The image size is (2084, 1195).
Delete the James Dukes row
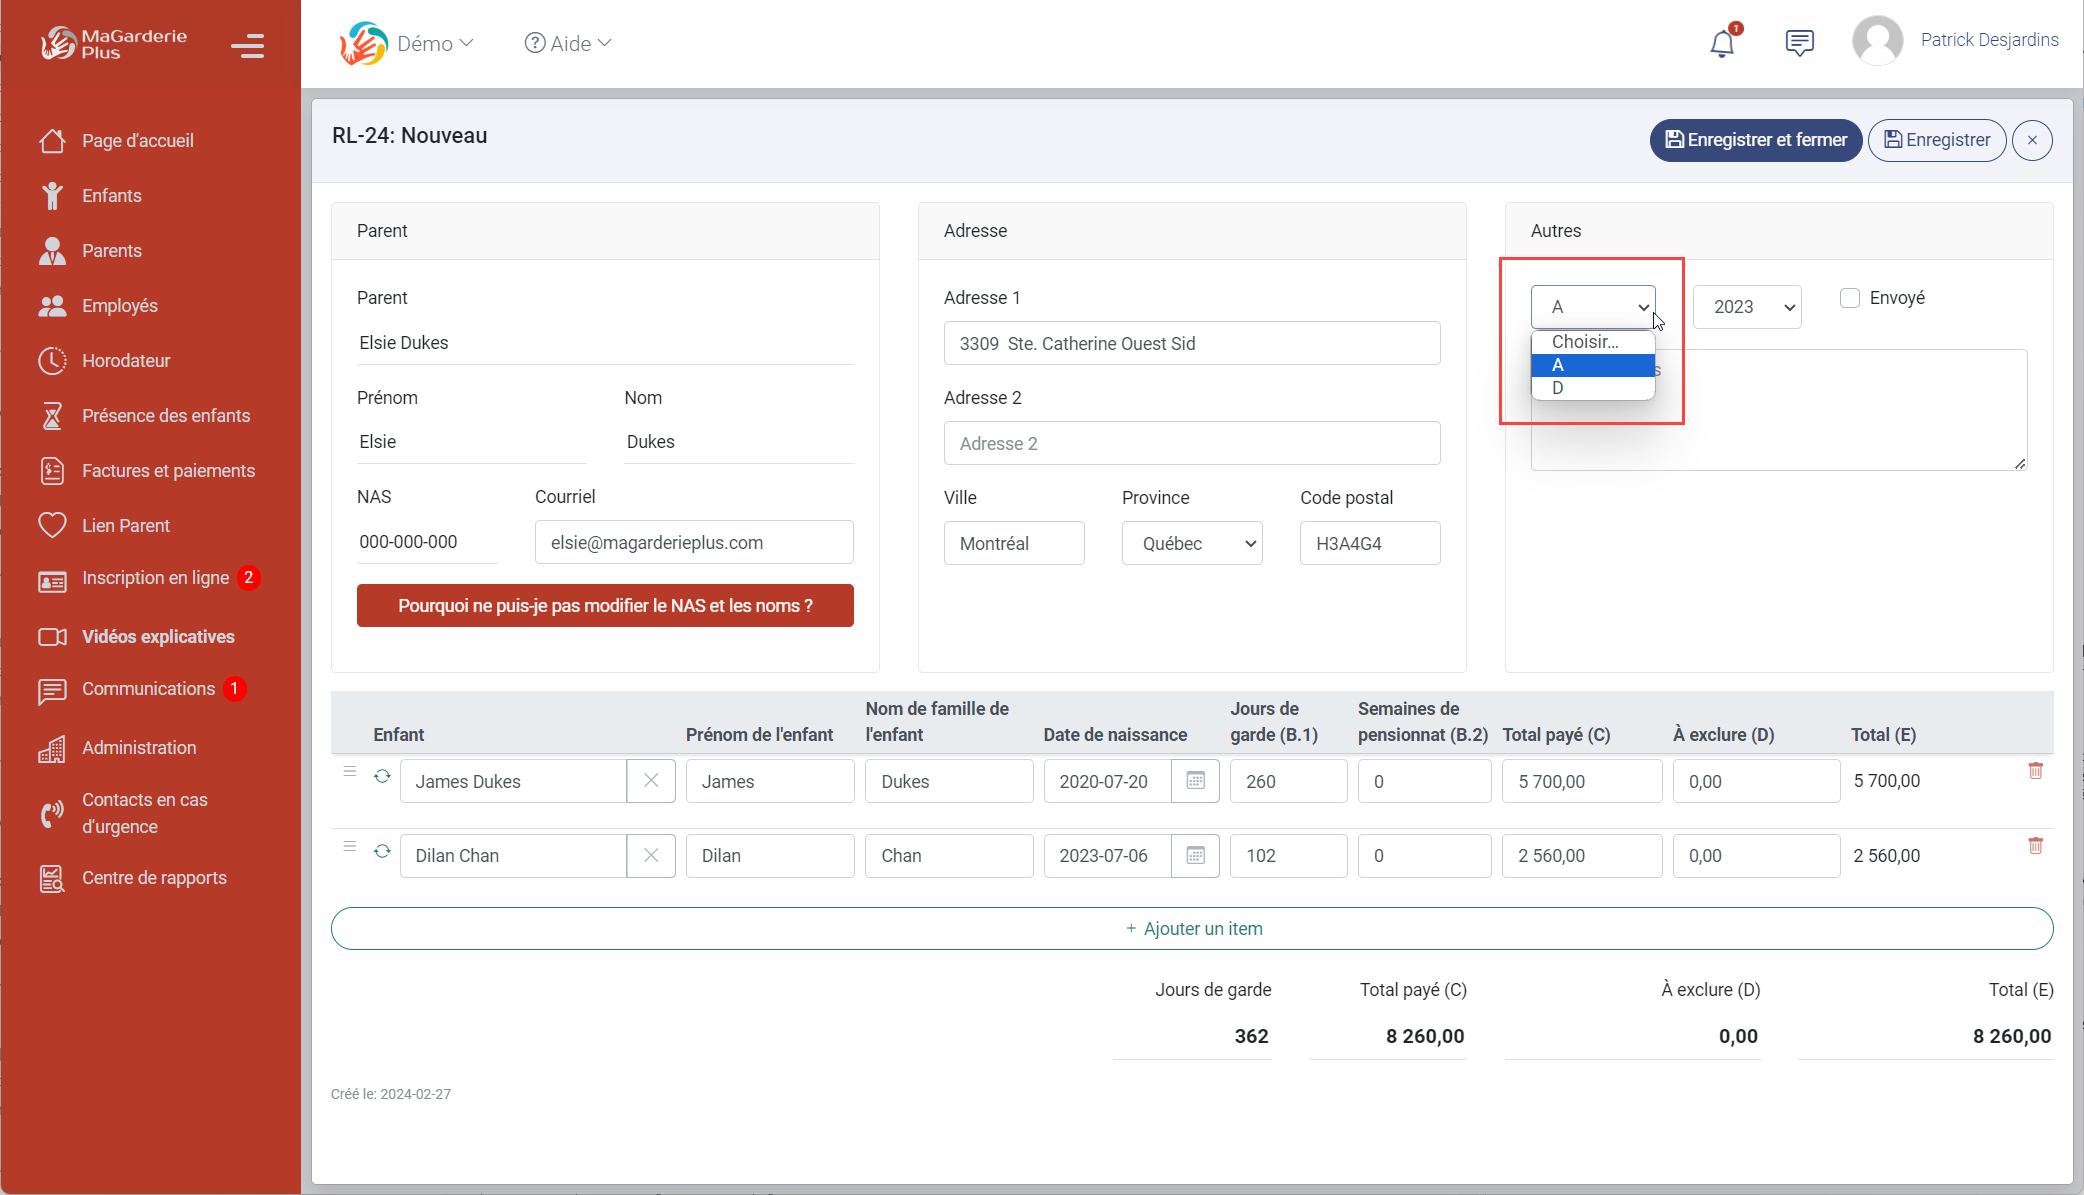pos(2035,771)
